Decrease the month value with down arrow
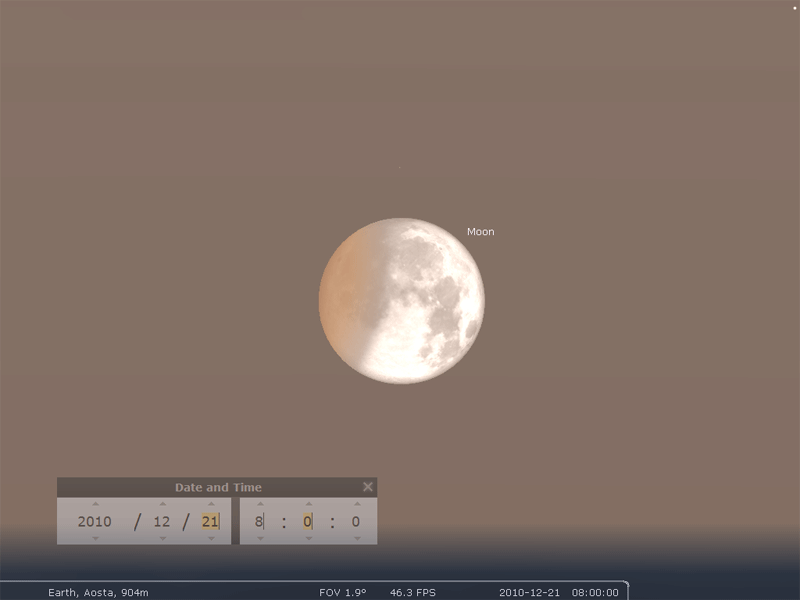This screenshot has width=800, height=600. pyautogui.click(x=163, y=538)
